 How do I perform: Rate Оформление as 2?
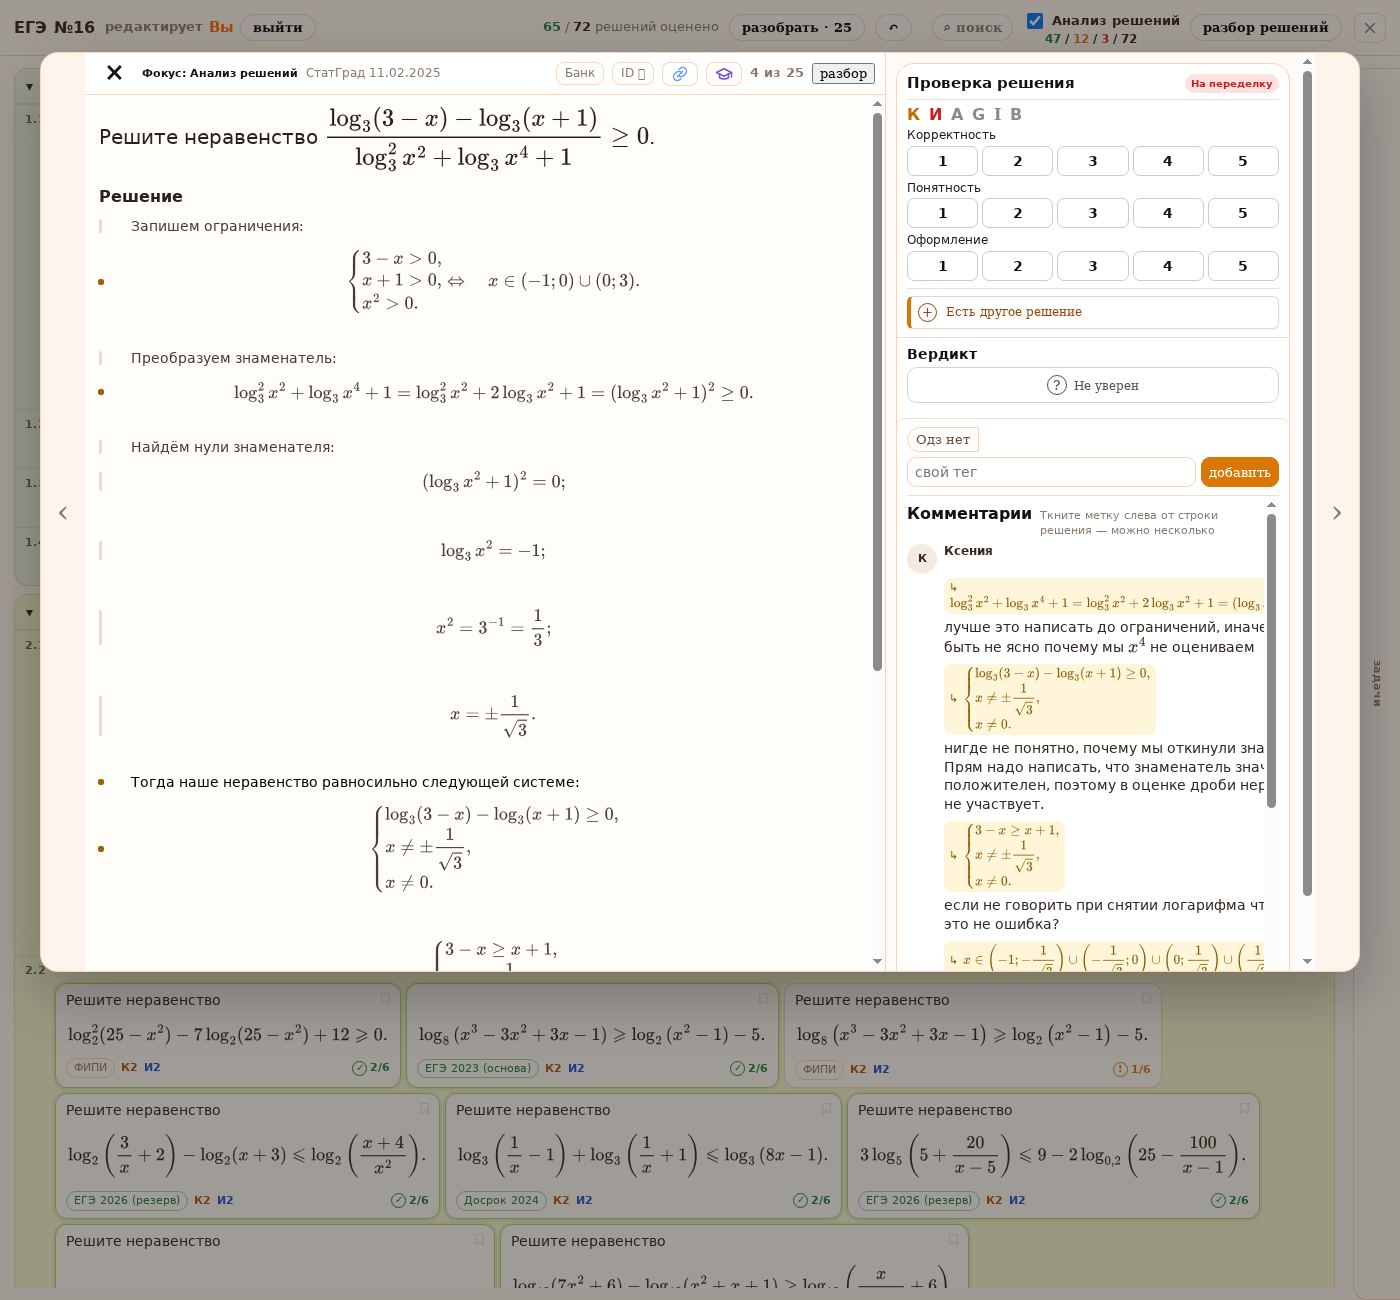click(1017, 266)
